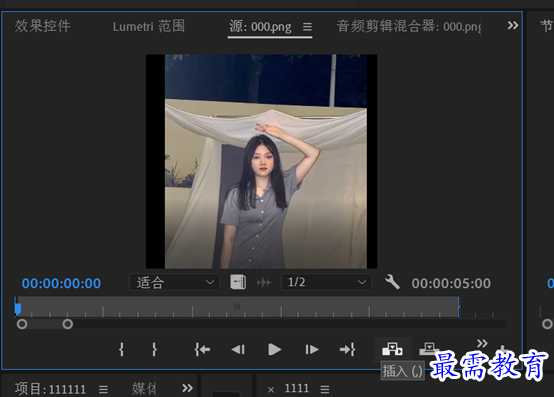Viewport: 554px width, 397px height.
Task: Click the drag video only filmstrip icon
Action: (238, 282)
